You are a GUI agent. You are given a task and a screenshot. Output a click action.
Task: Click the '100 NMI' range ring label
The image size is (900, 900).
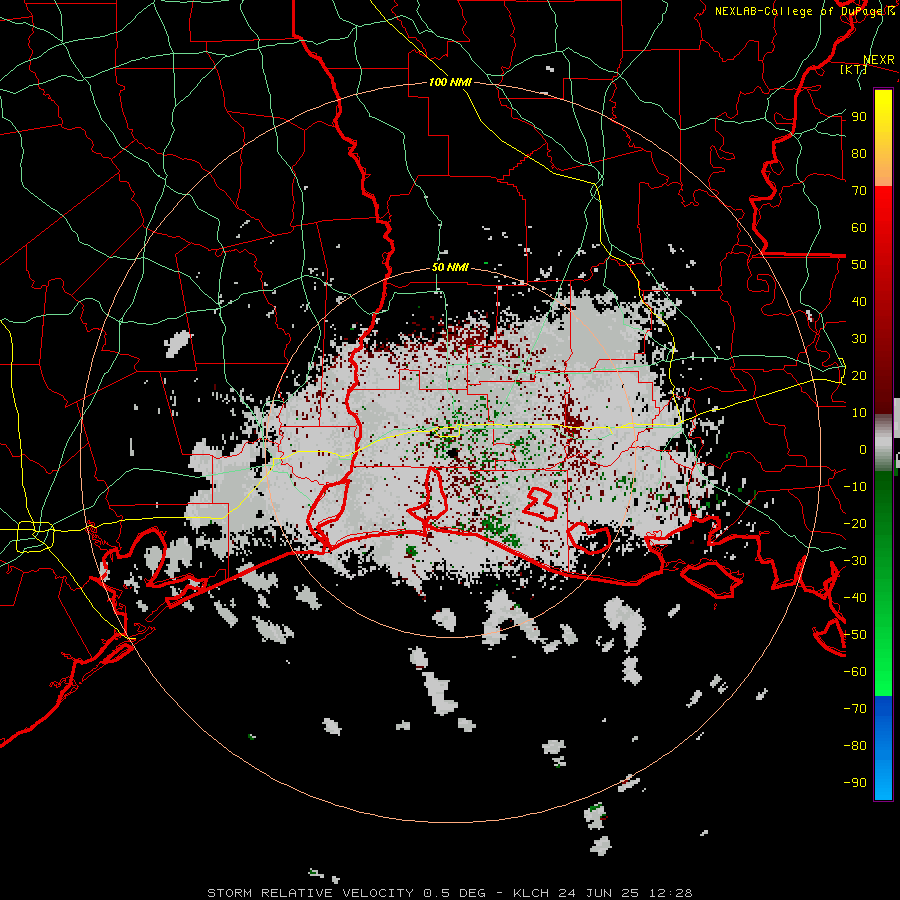[451, 82]
